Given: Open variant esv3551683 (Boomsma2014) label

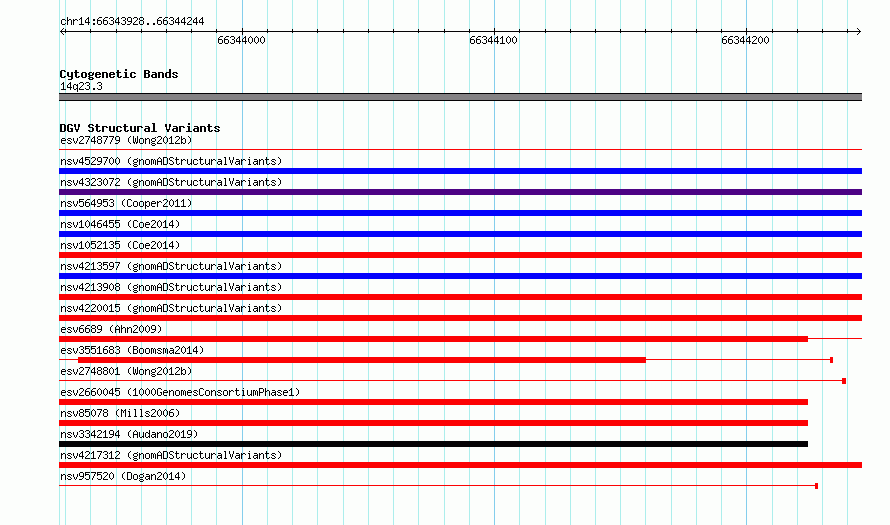Looking at the screenshot, I should click(x=132, y=350).
